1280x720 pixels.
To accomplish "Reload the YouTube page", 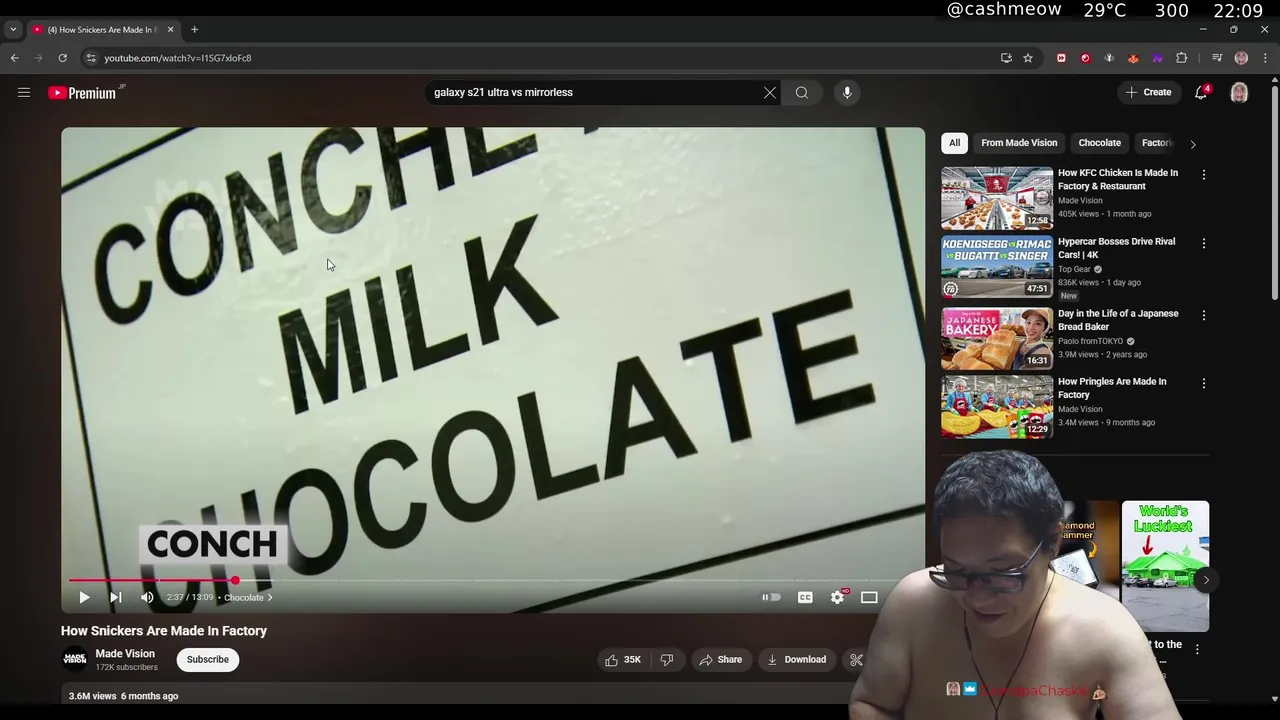I will [x=62, y=58].
